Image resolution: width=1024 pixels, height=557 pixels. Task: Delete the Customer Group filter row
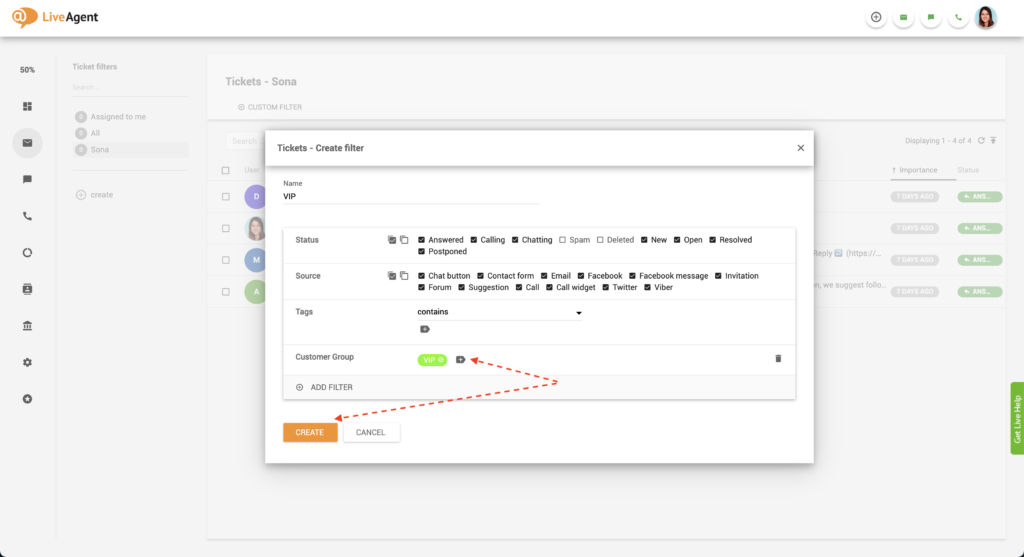click(778, 358)
